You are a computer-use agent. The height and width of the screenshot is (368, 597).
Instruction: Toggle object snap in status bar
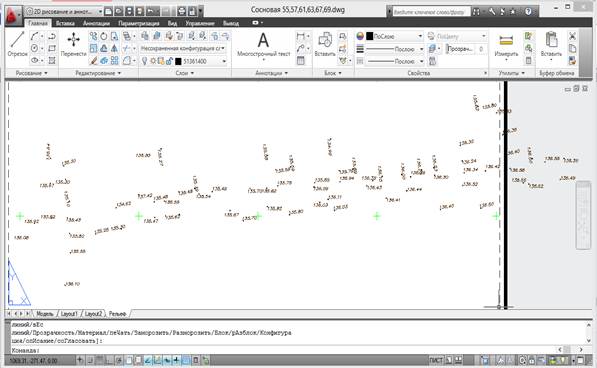[129, 360]
